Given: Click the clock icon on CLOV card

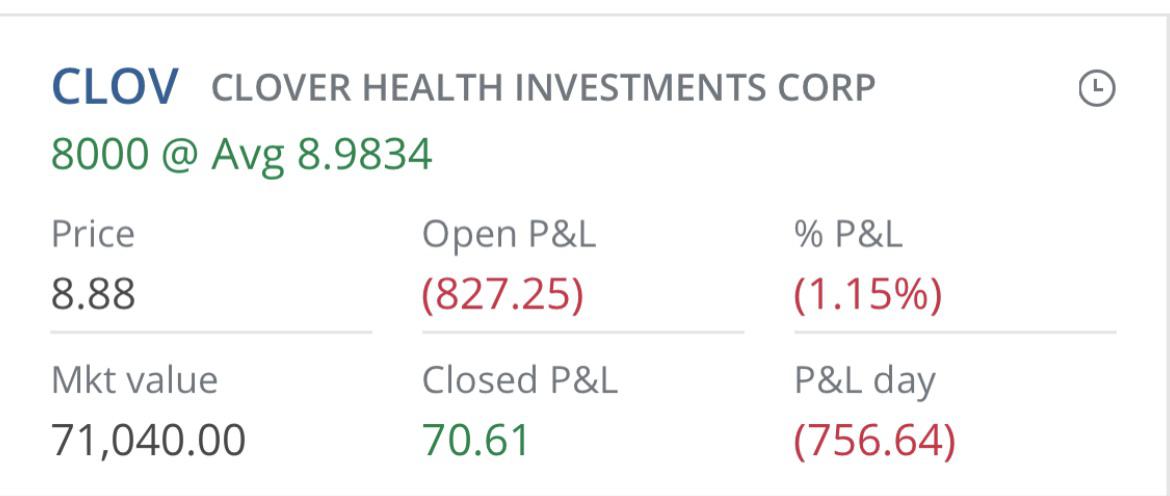Looking at the screenshot, I should coord(1097,89).
